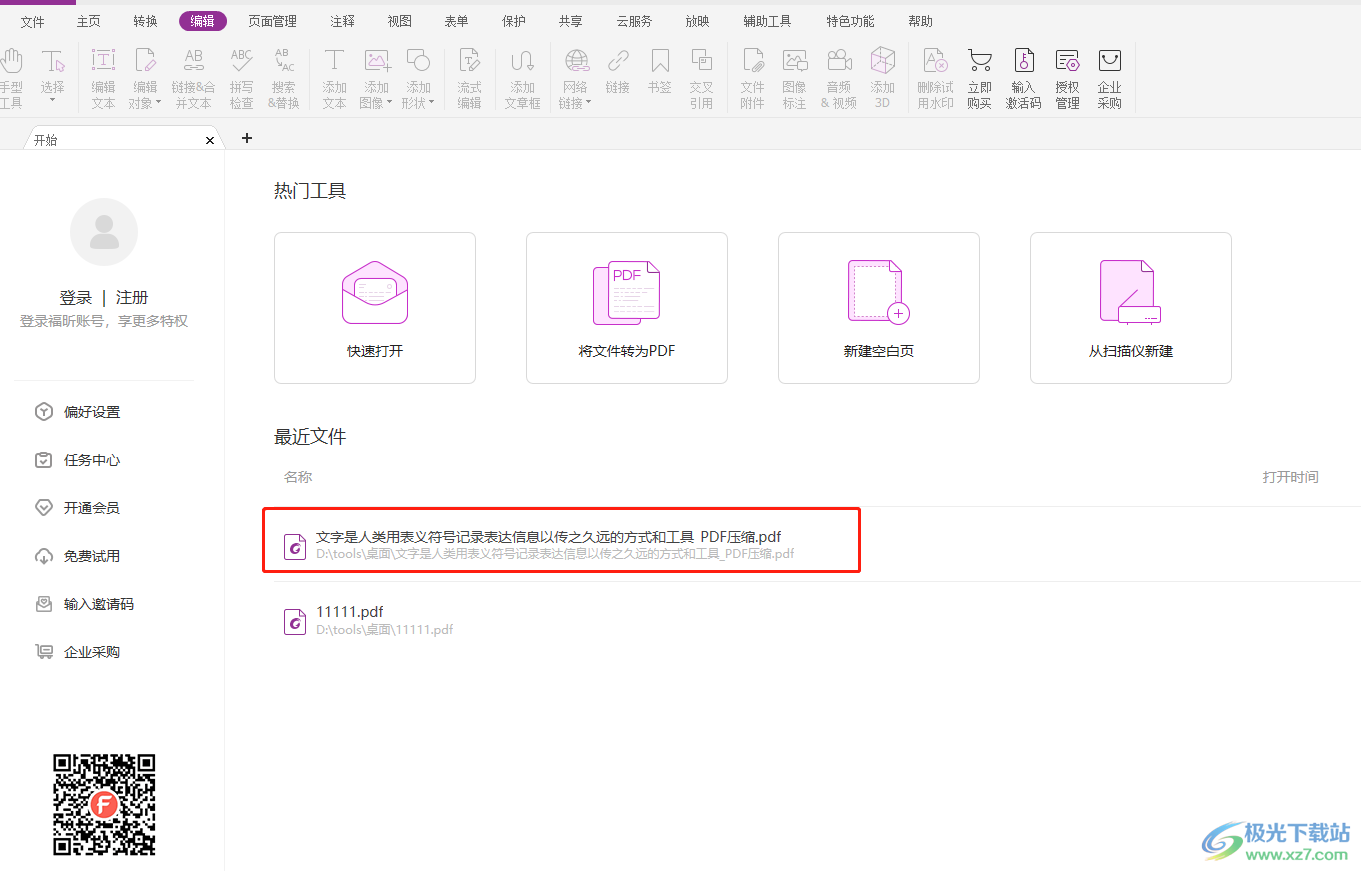
Task: Click the 将文件转为PDF tool card
Action: (x=627, y=308)
